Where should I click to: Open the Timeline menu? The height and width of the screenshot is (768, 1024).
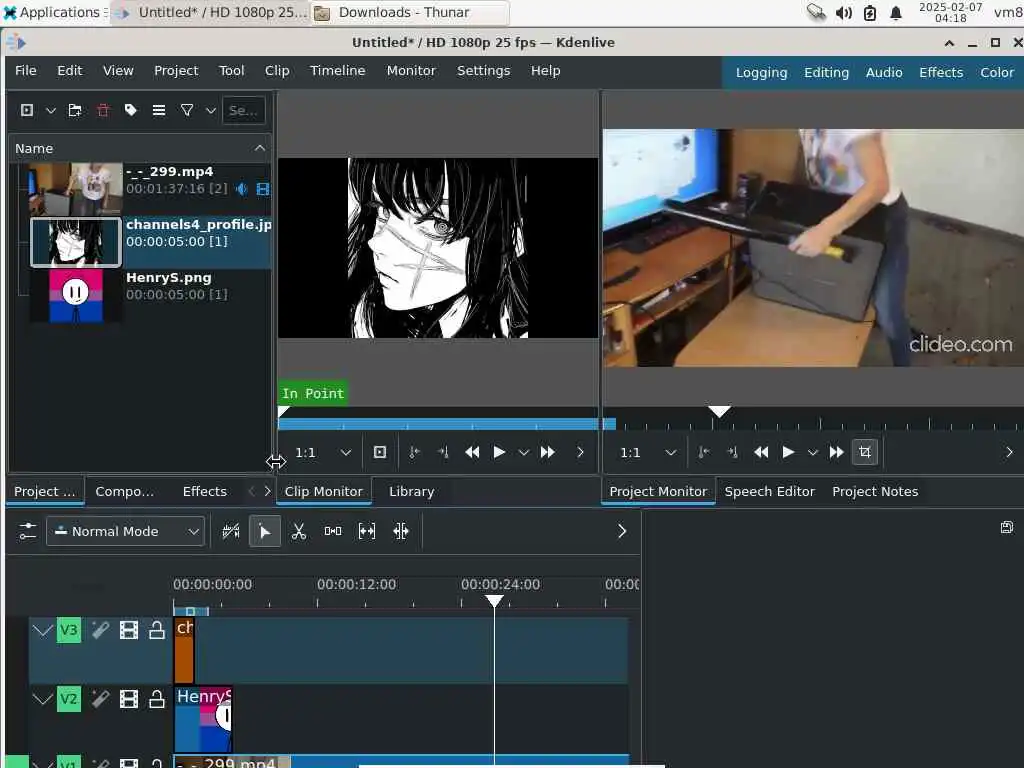338,71
